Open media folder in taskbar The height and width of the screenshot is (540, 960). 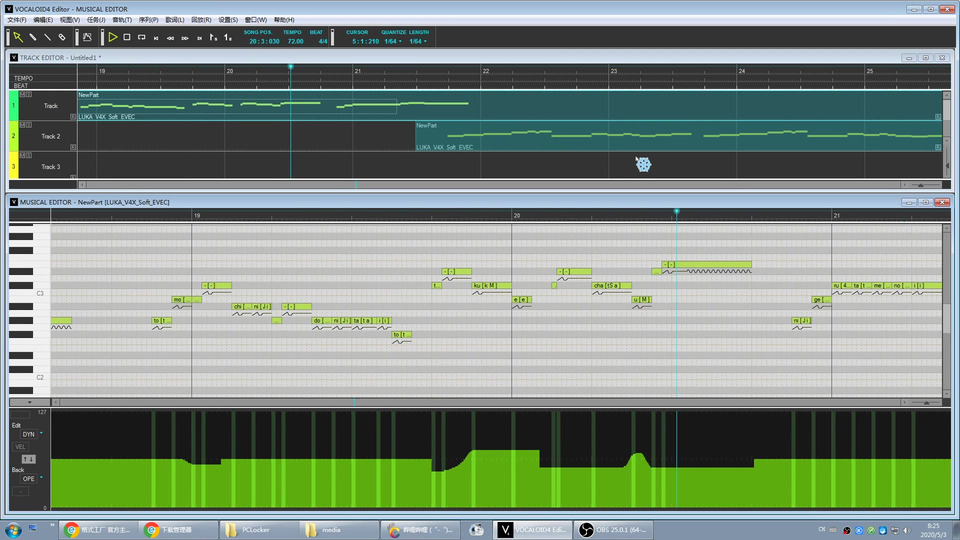point(339,530)
